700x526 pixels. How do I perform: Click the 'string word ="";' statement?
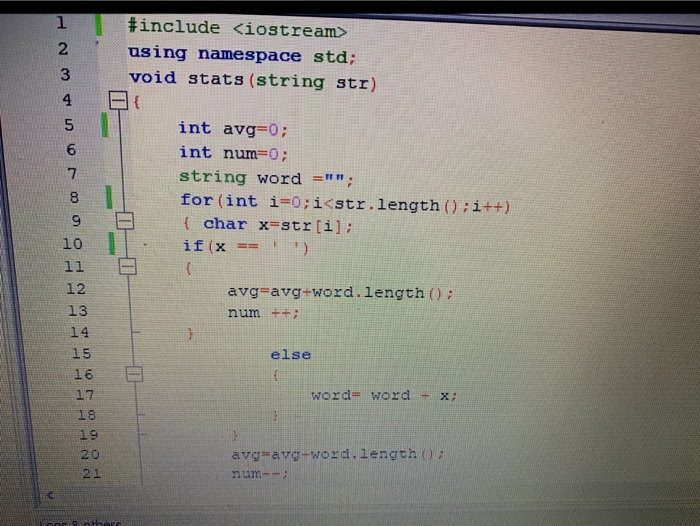pyautogui.click(x=267, y=178)
